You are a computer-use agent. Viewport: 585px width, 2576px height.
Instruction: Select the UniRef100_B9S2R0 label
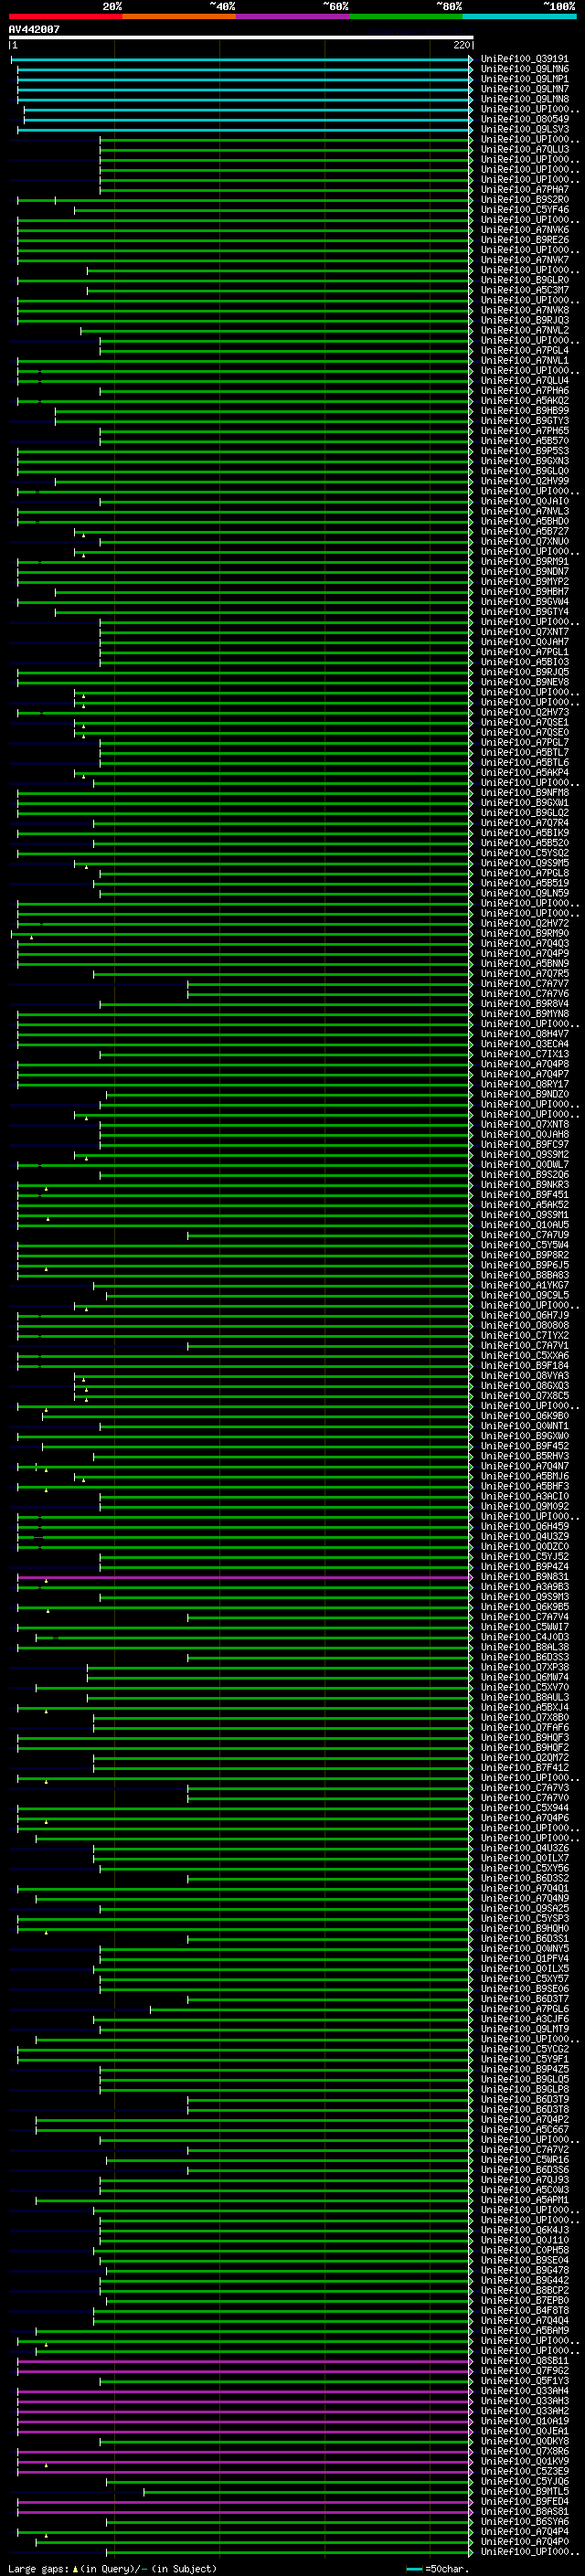524,200
